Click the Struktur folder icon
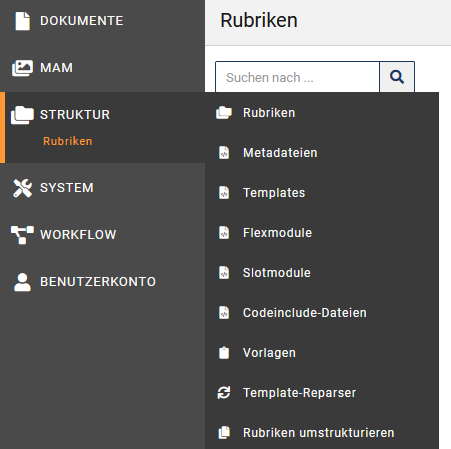The width and height of the screenshot is (451, 449). pyautogui.click(x=22, y=115)
